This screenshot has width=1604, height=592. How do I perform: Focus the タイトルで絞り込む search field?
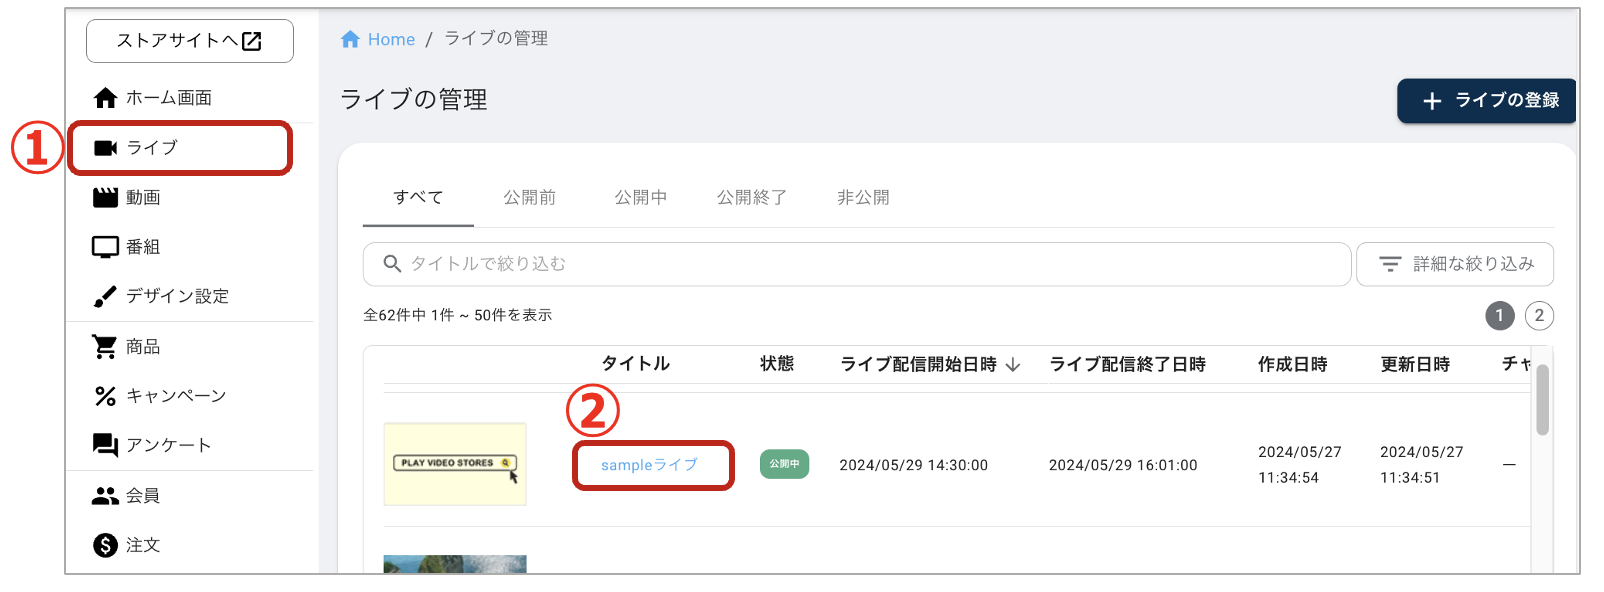tap(857, 264)
